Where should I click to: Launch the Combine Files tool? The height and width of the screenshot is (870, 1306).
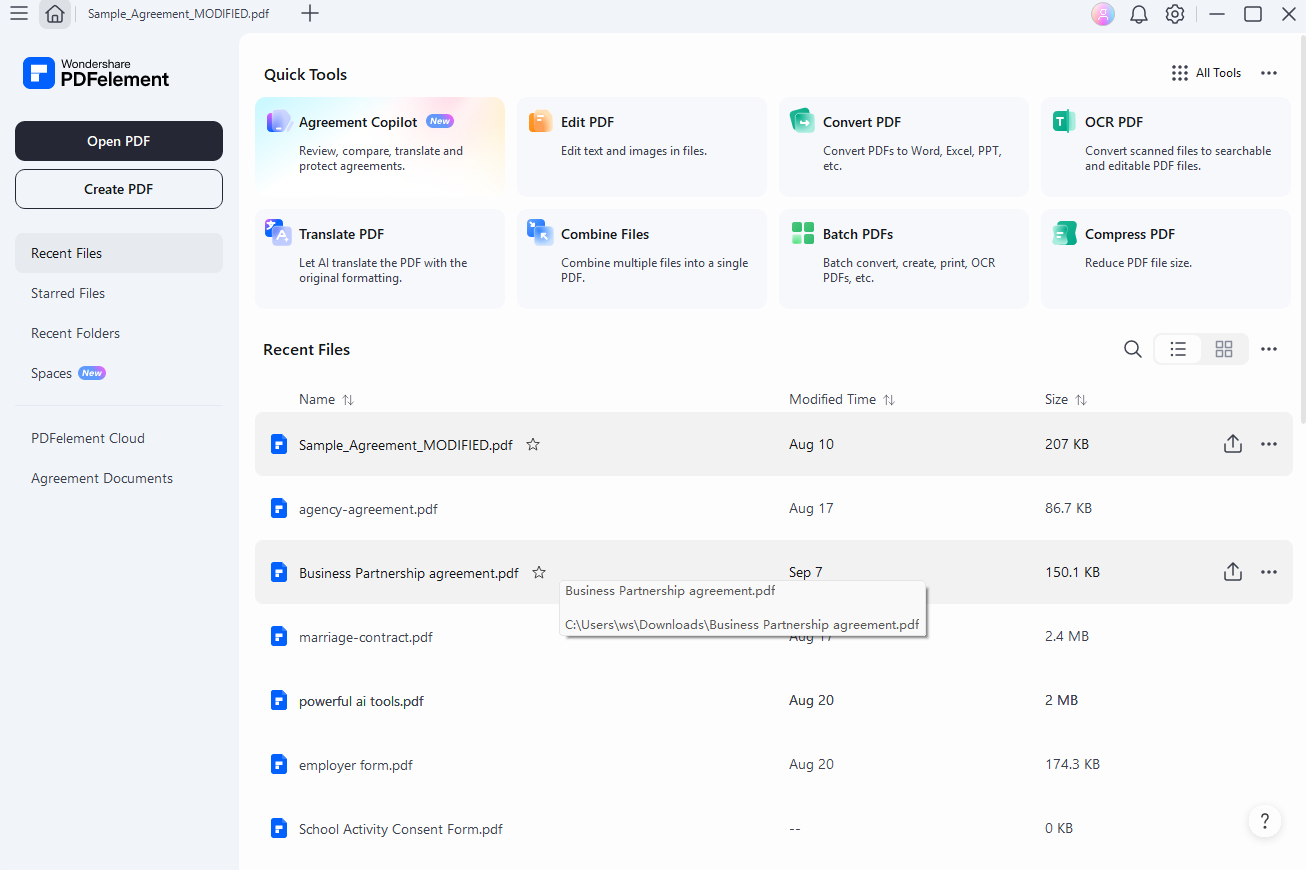(x=642, y=258)
